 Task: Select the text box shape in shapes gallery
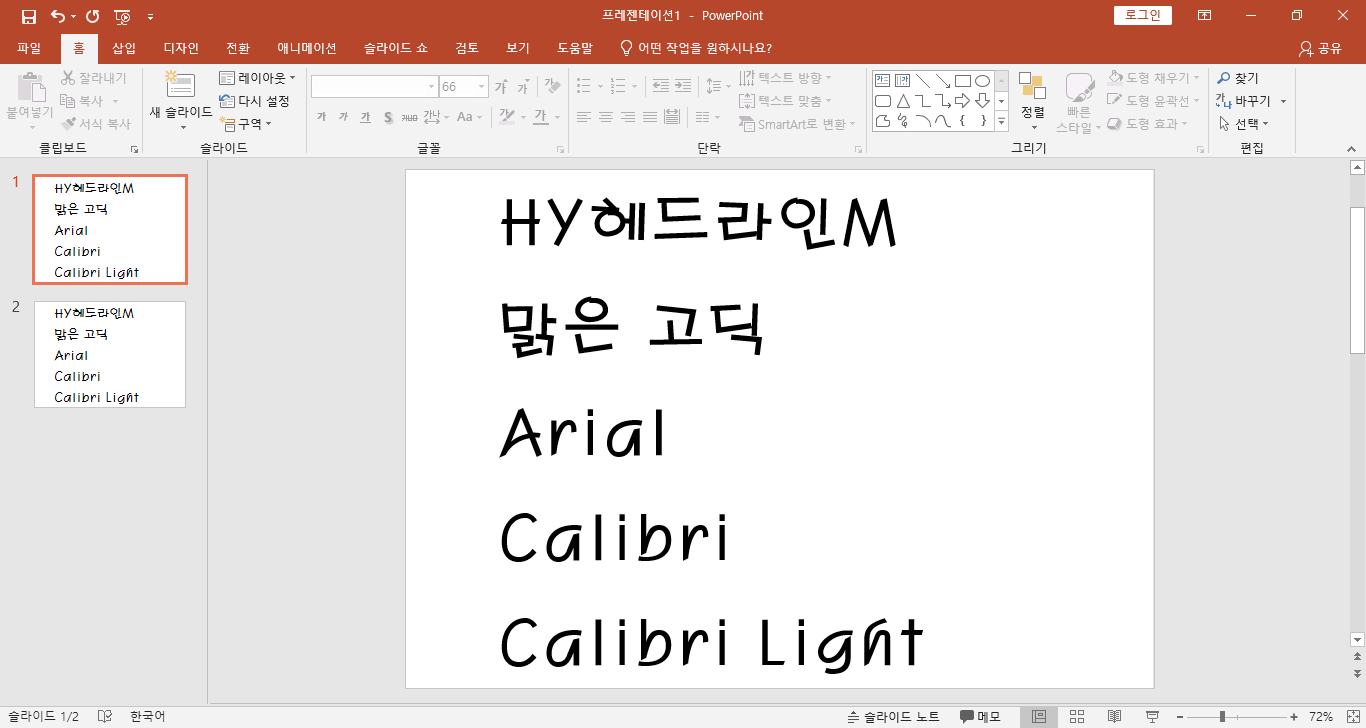pyautogui.click(x=882, y=81)
